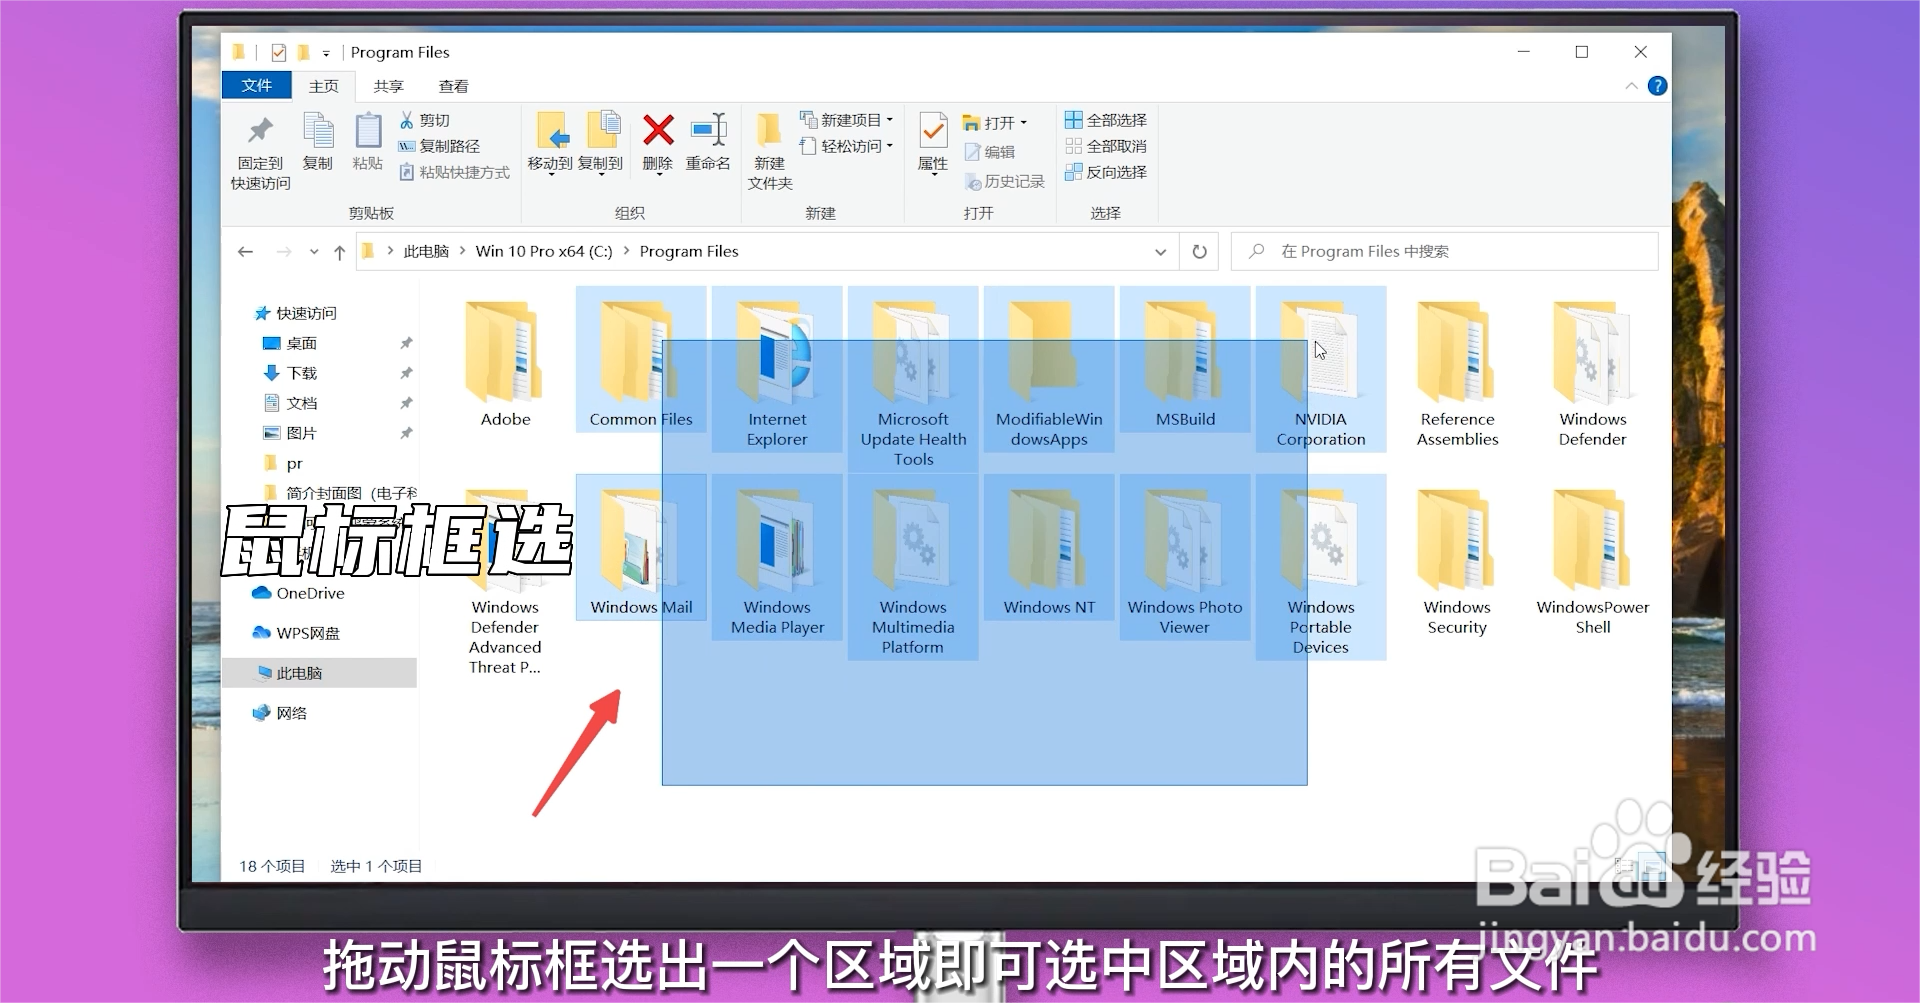The width and height of the screenshot is (1920, 1003).
Task: Select the WindowsPowerShell folder
Action: 1593,562
